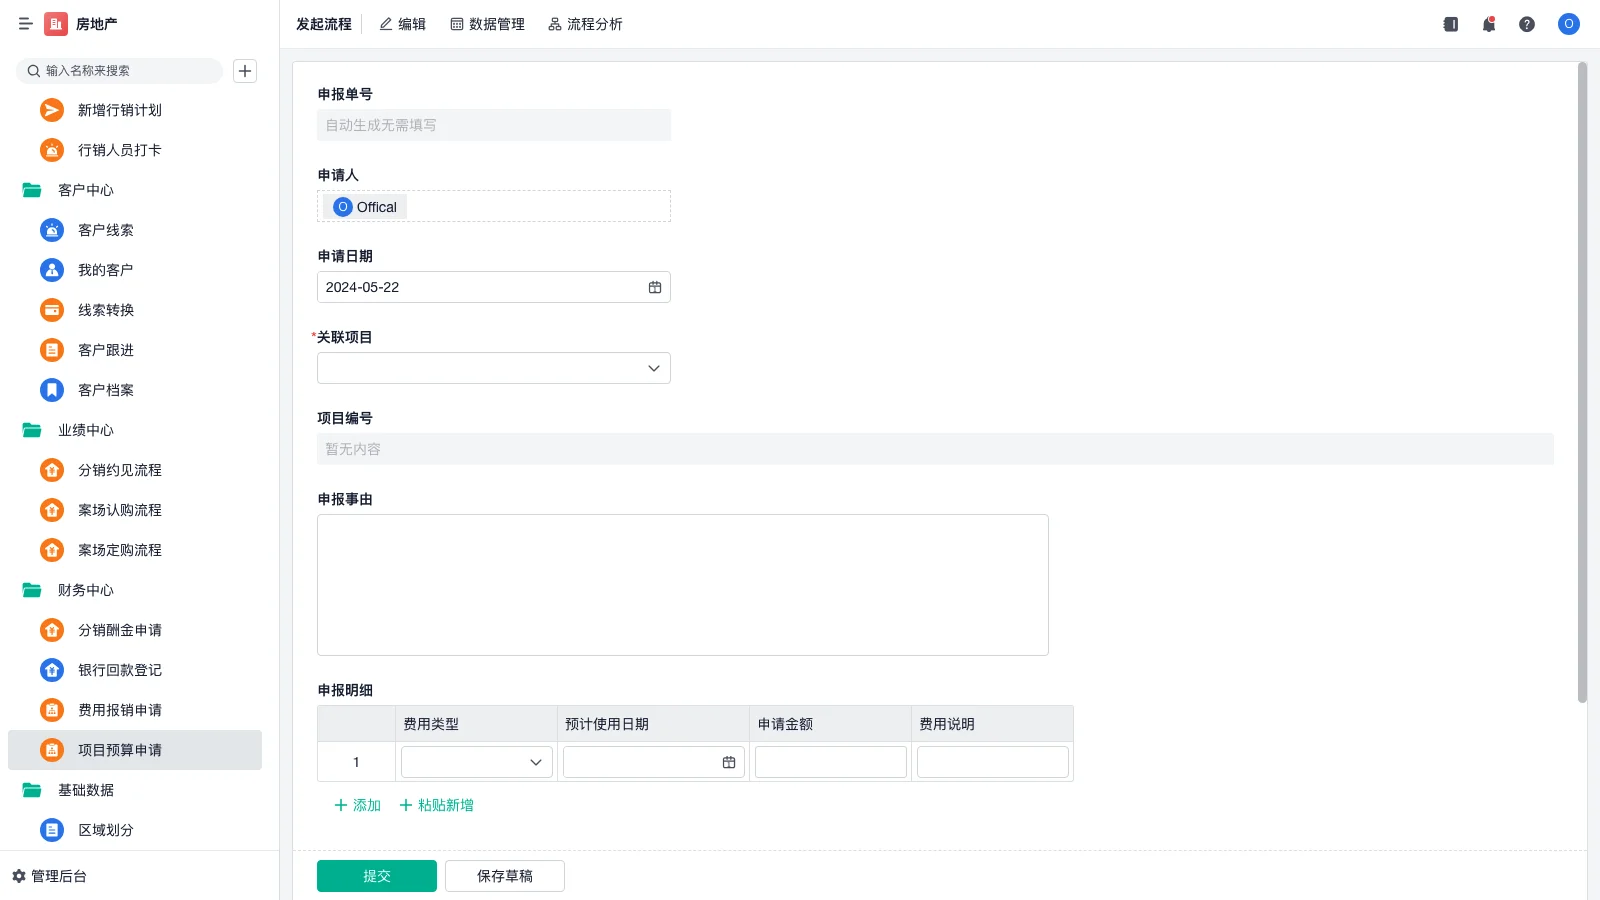The width and height of the screenshot is (1600, 900).
Task: Collapse the 财务中心 folder
Action: click(x=32, y=590)
